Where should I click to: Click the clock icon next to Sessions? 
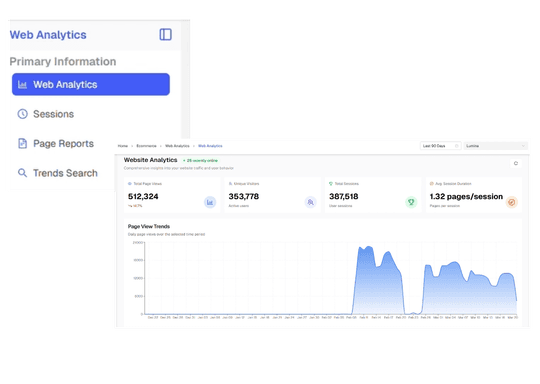[x=22, y=114]
